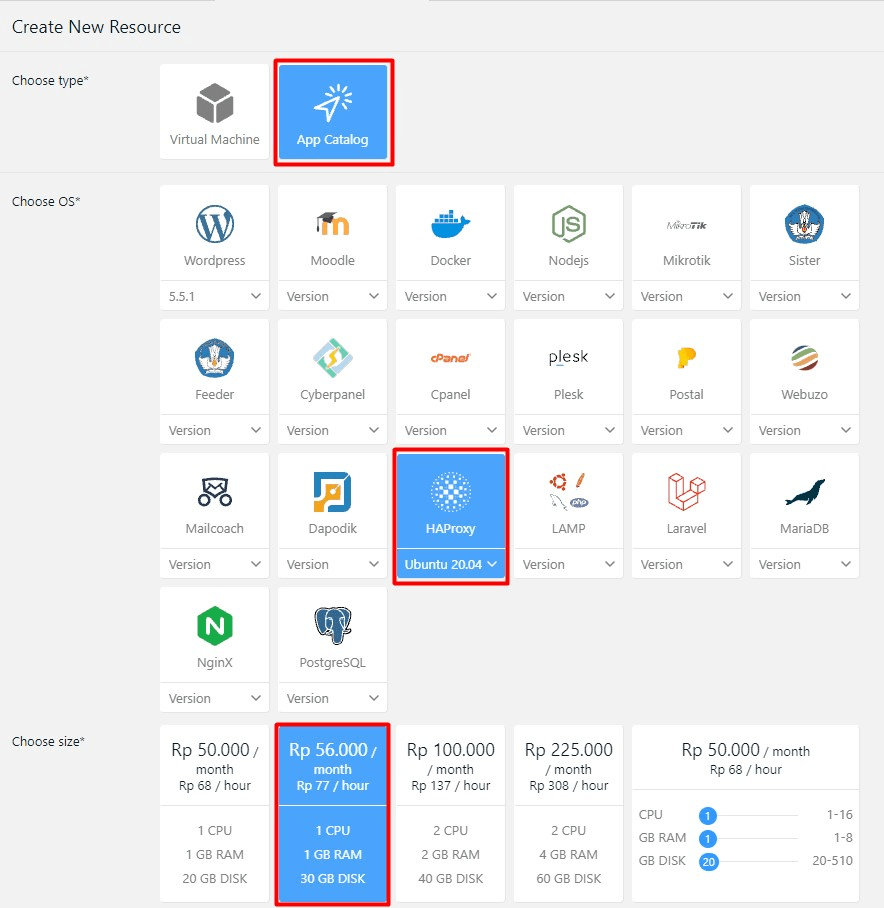Pick the Docker whale icon
The width and height of the screenshot is (884, 908).
pyautogui.click(x=450, y=225)
